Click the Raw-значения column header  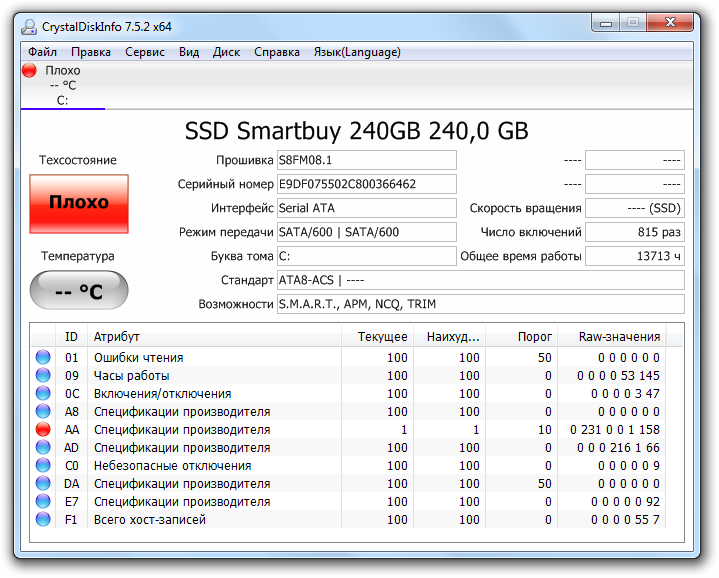612,337
